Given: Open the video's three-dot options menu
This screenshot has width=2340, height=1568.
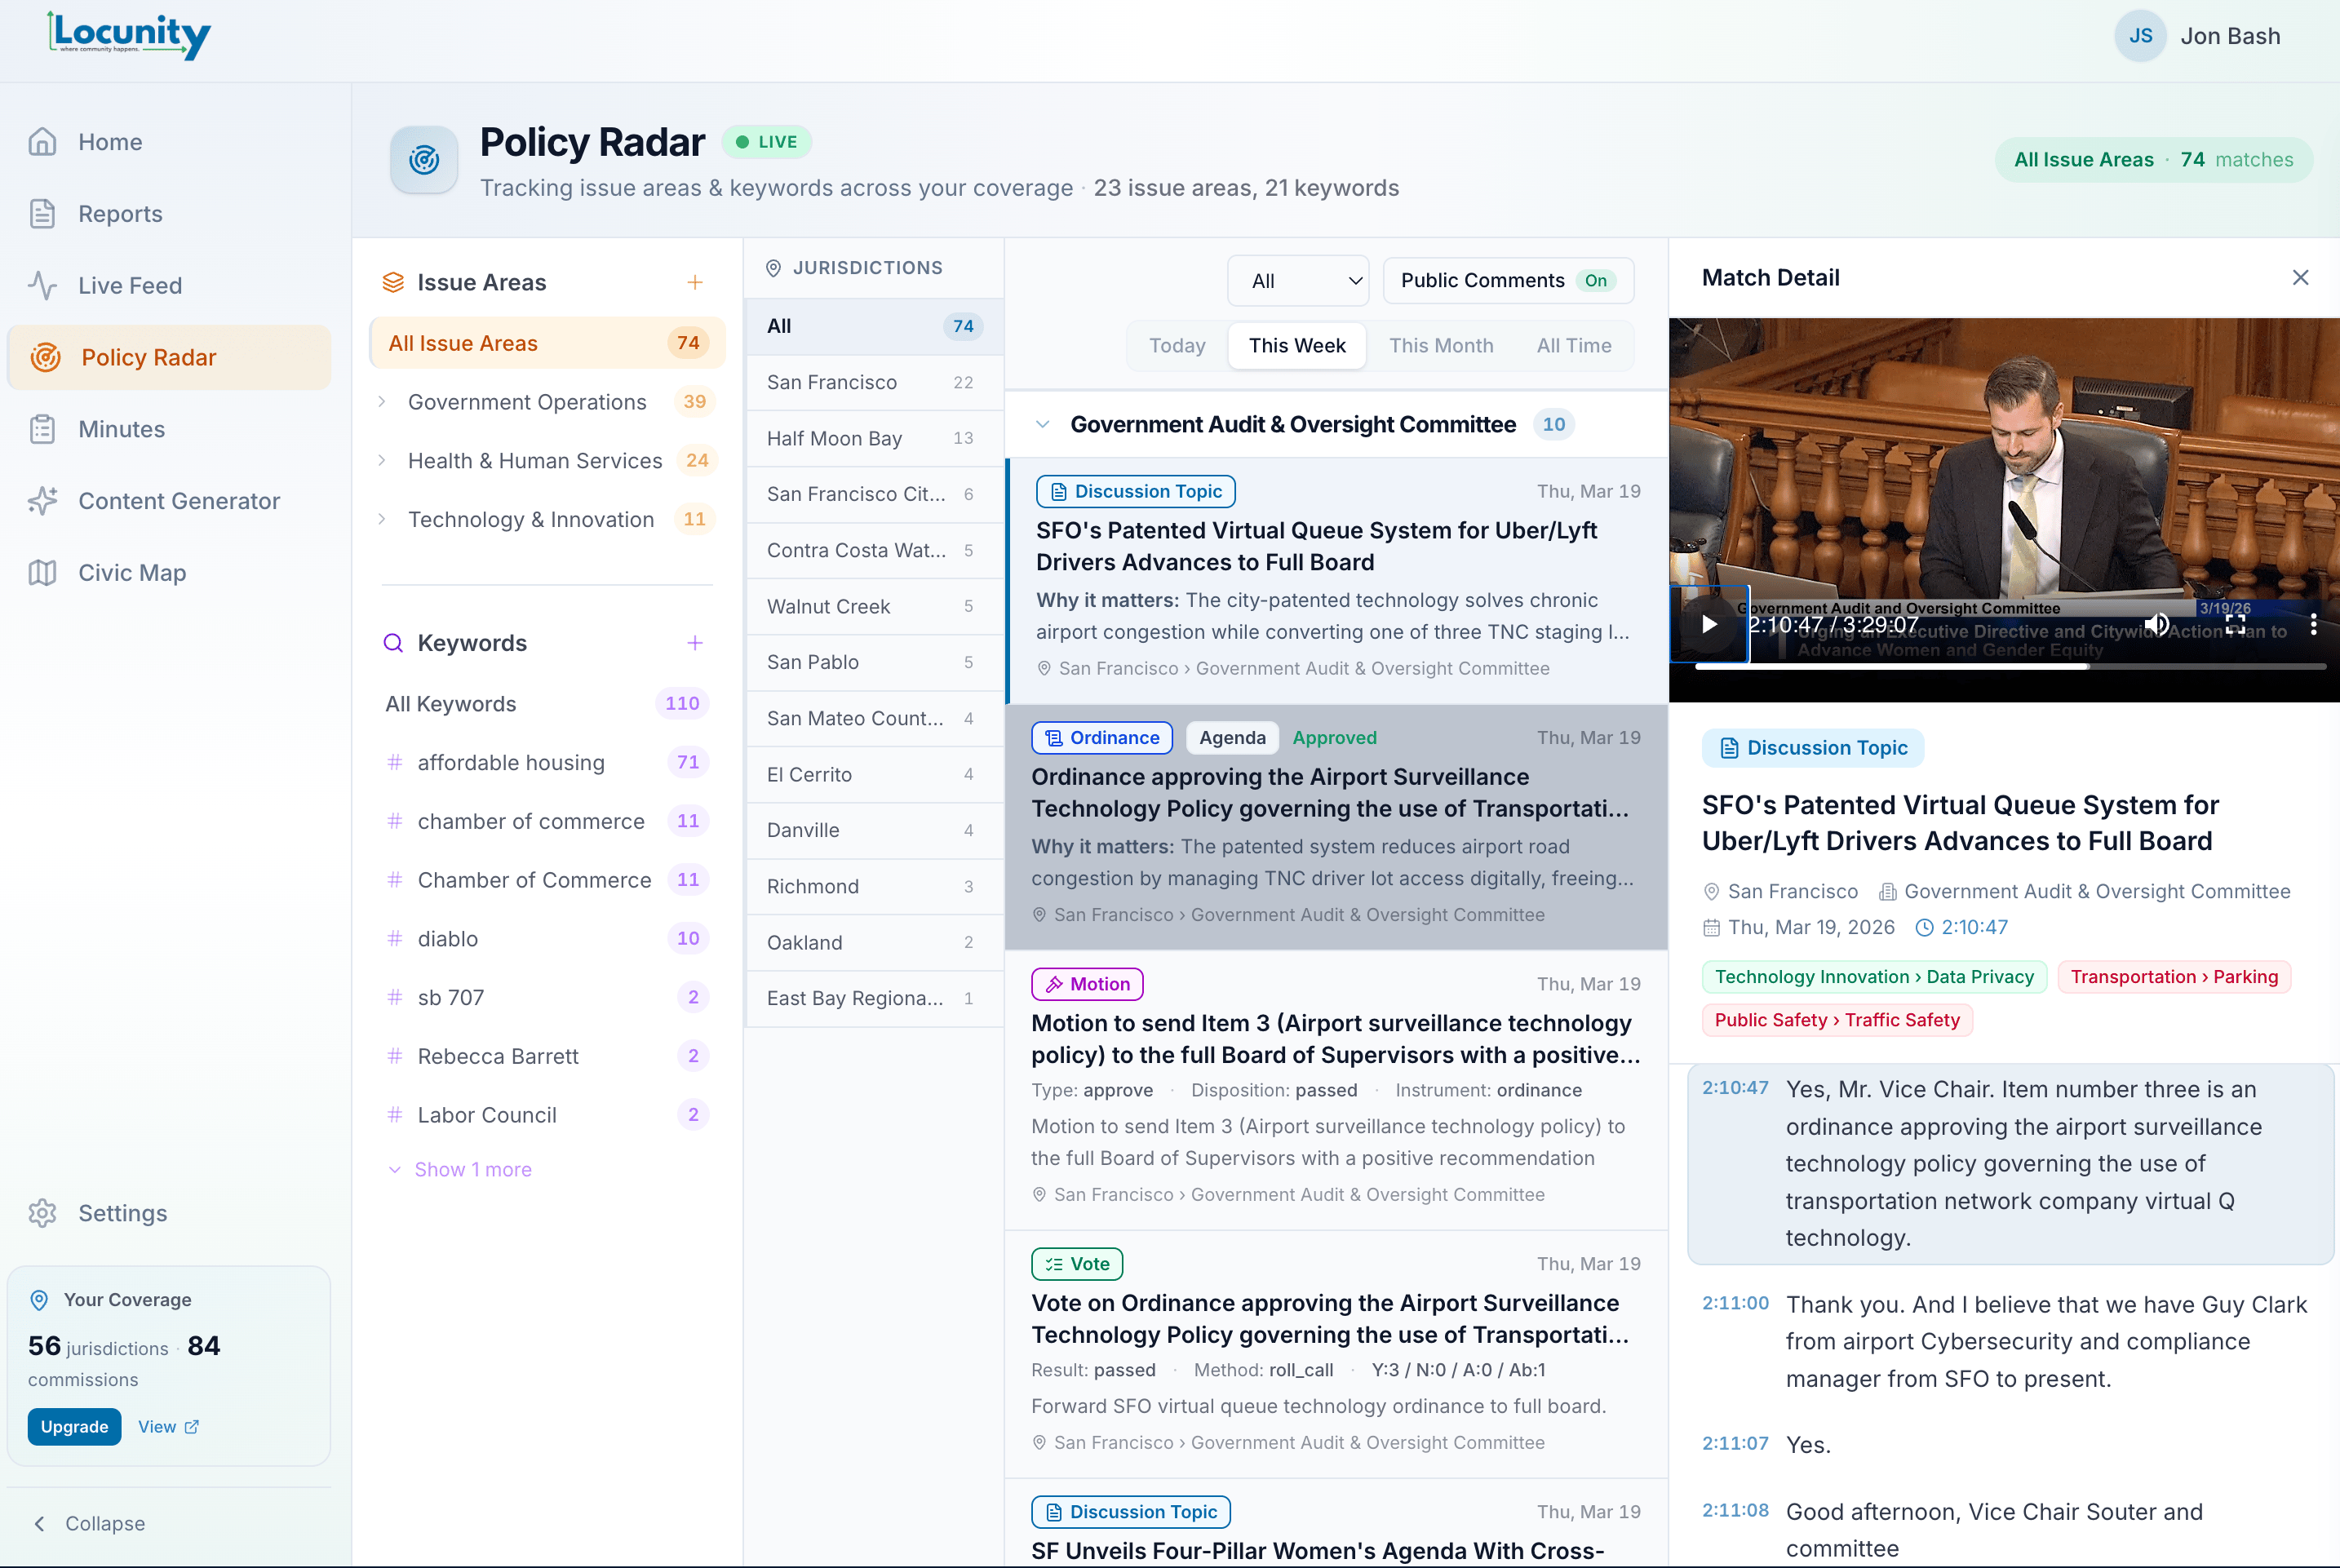Looking at the screenshot, I should tap(2313, 625).
